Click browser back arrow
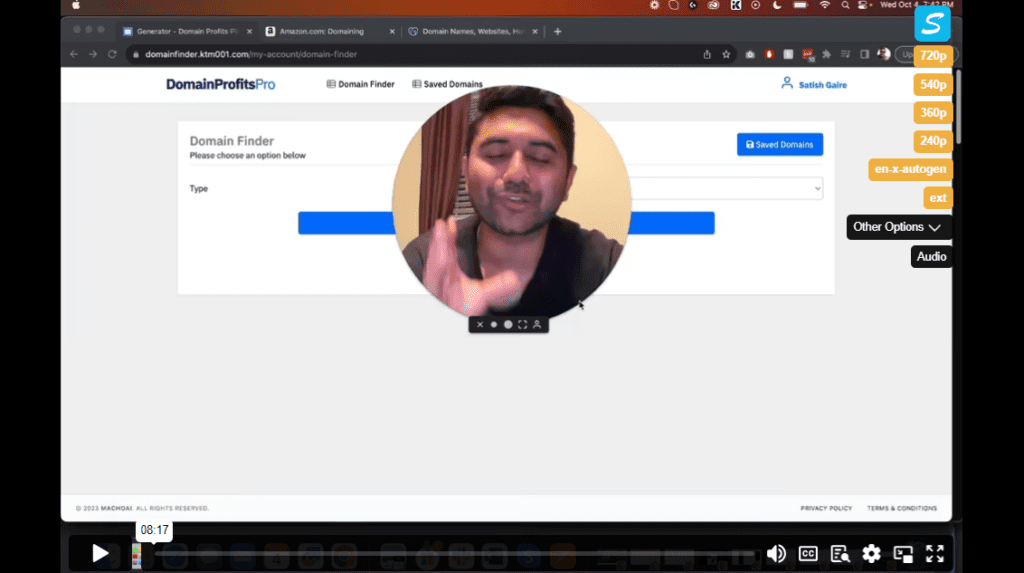Viewport: 1024px width, 573px height. (74, 54)
